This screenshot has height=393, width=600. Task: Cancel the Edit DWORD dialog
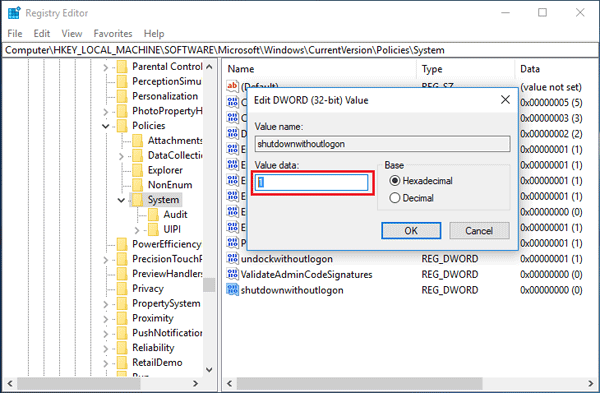pos(479,231)
